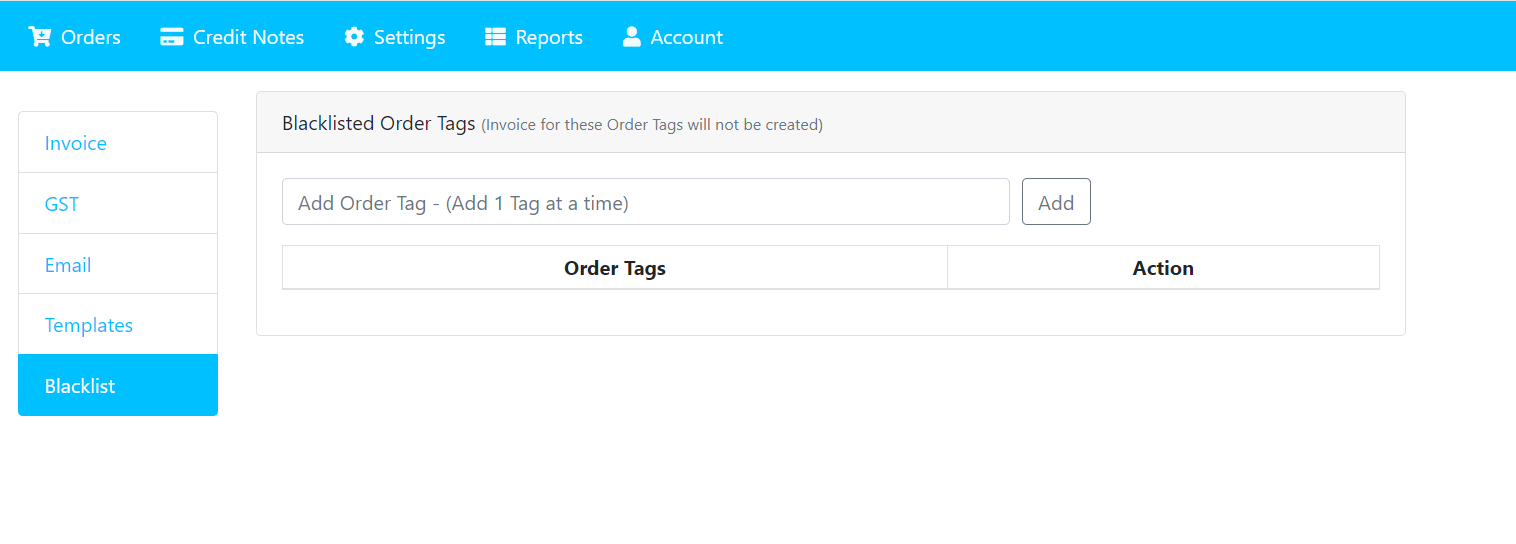Select the GST sidebar tab

[x=118, y=204]
